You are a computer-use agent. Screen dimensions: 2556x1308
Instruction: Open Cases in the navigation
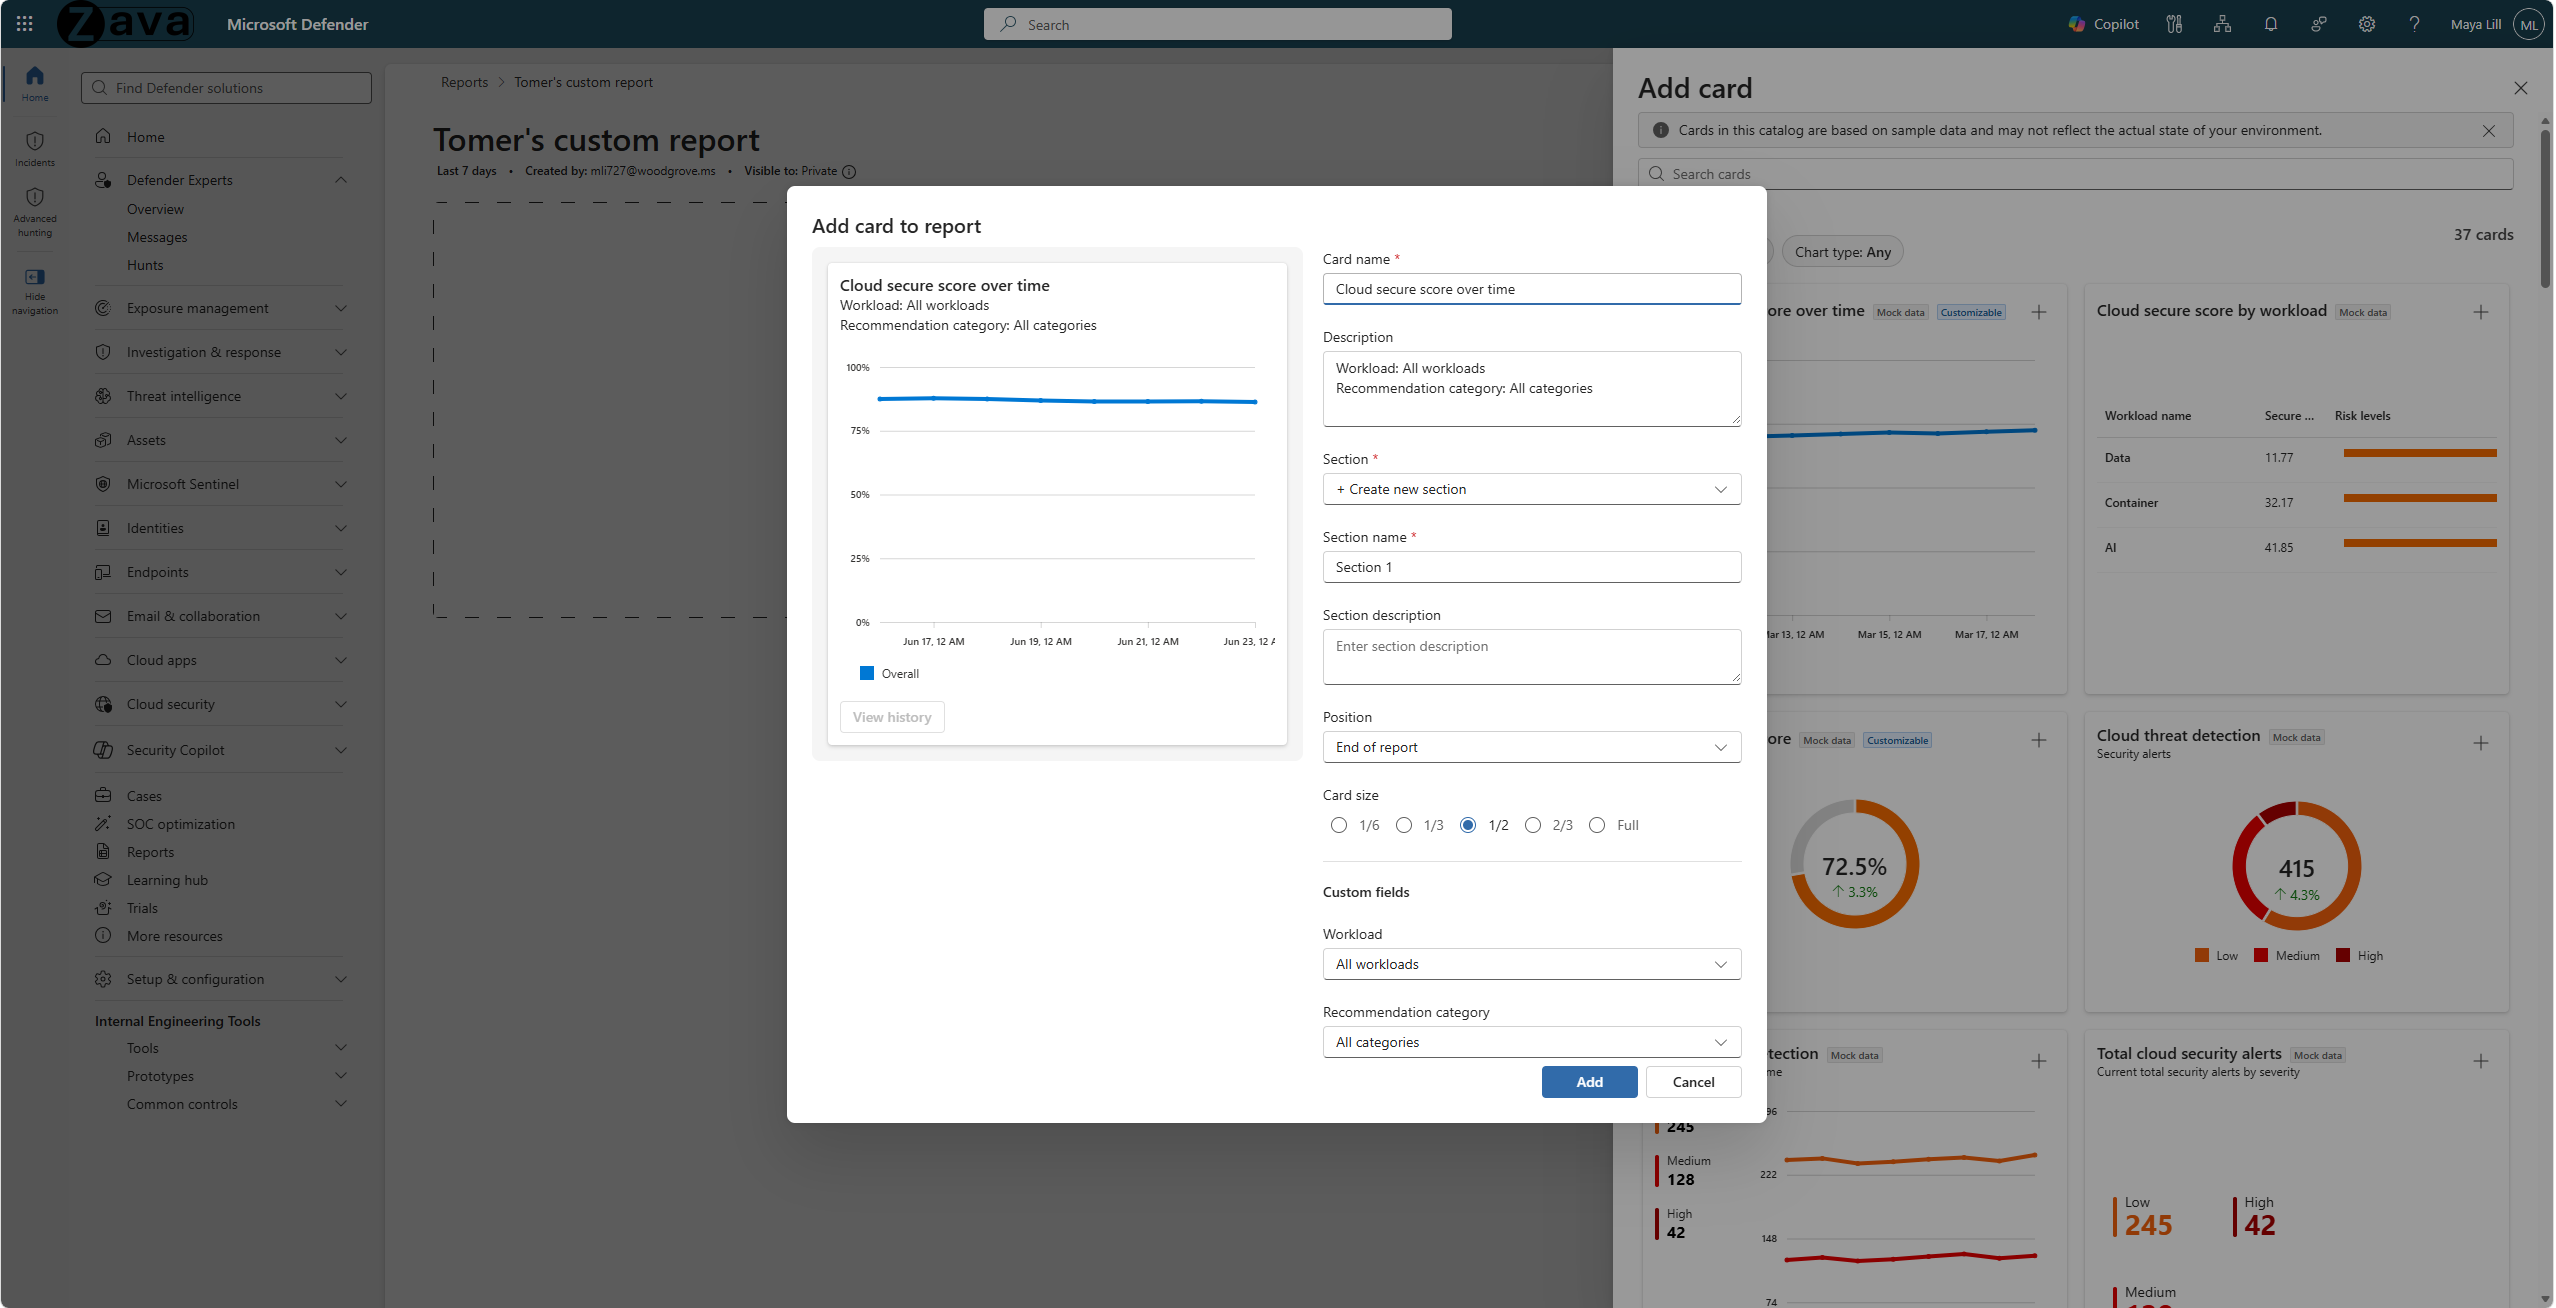point(144,796)
